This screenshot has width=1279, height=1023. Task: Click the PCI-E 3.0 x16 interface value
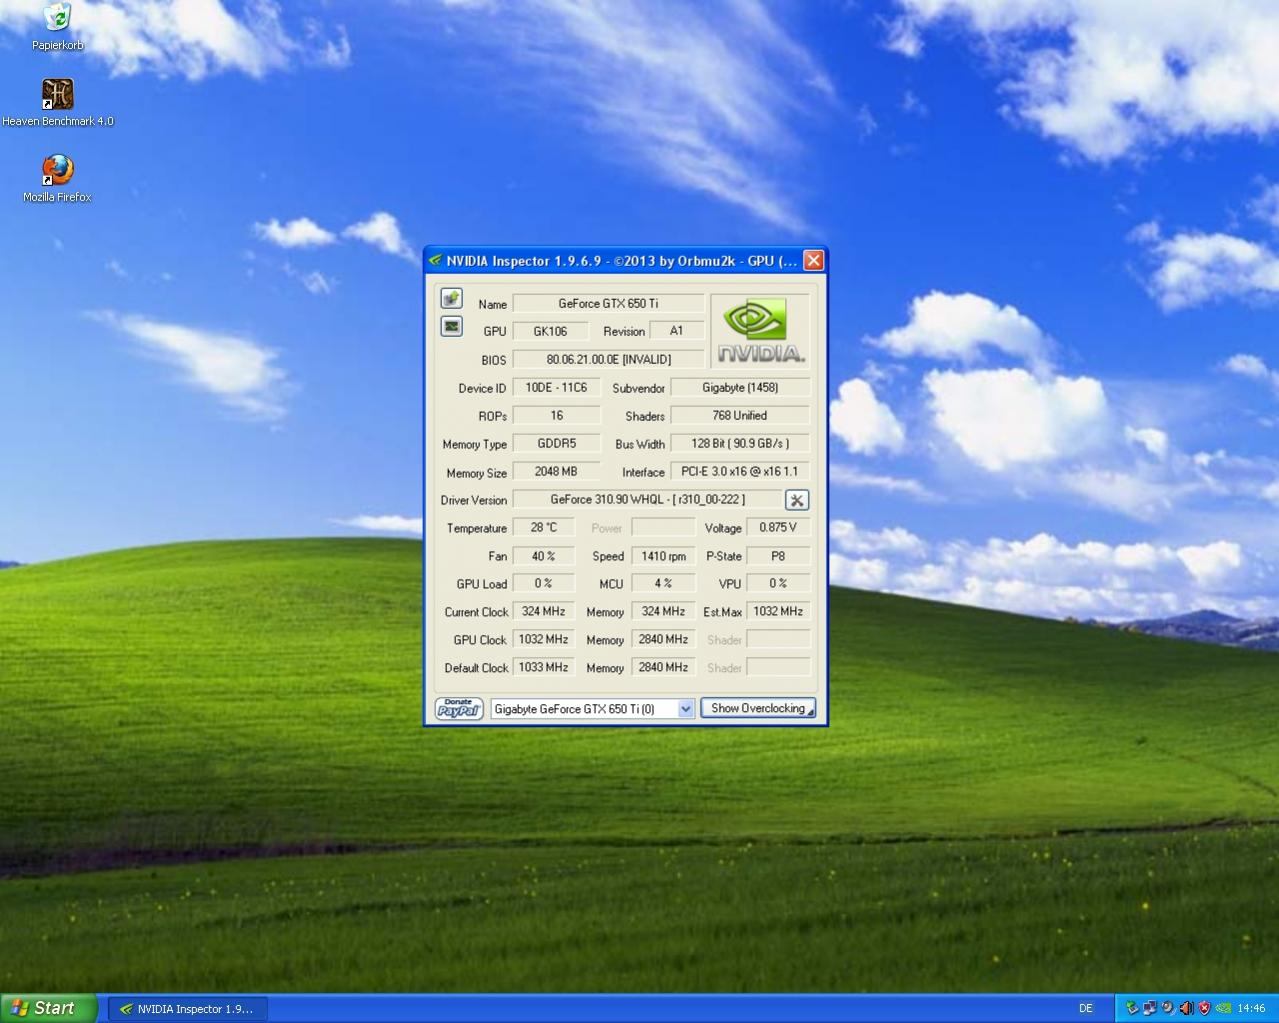click(x=740, y=471)
